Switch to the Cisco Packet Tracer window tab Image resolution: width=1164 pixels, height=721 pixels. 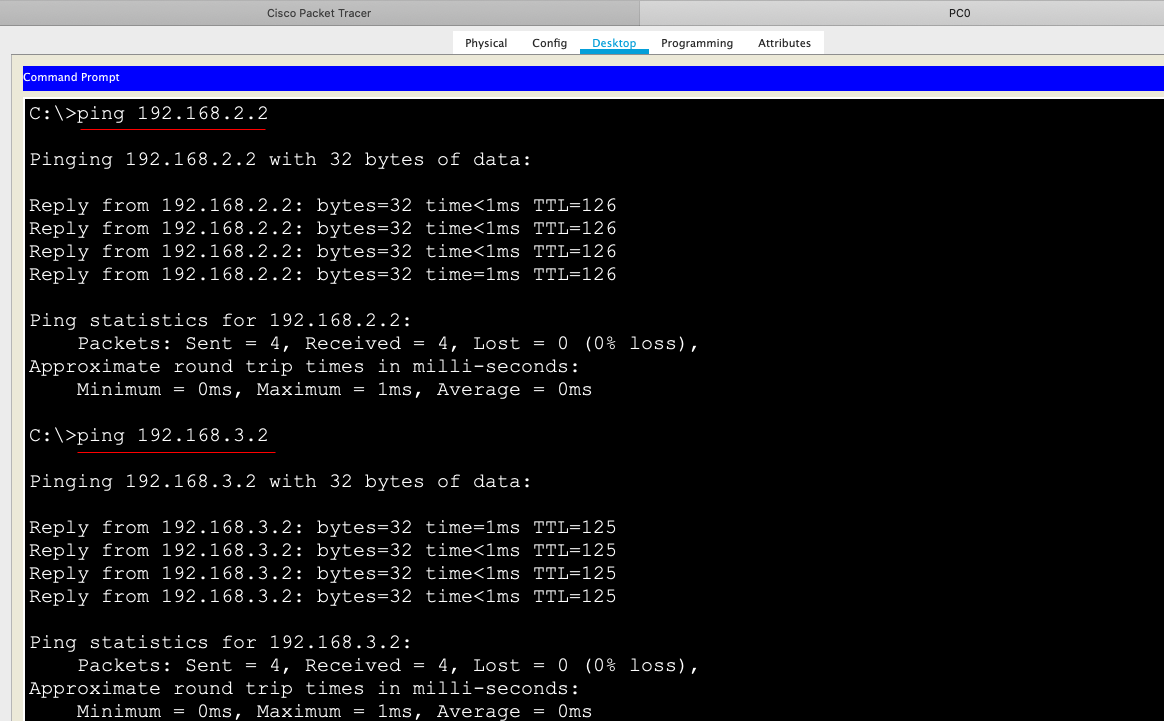pyautogui.click(x=319, y=13)
